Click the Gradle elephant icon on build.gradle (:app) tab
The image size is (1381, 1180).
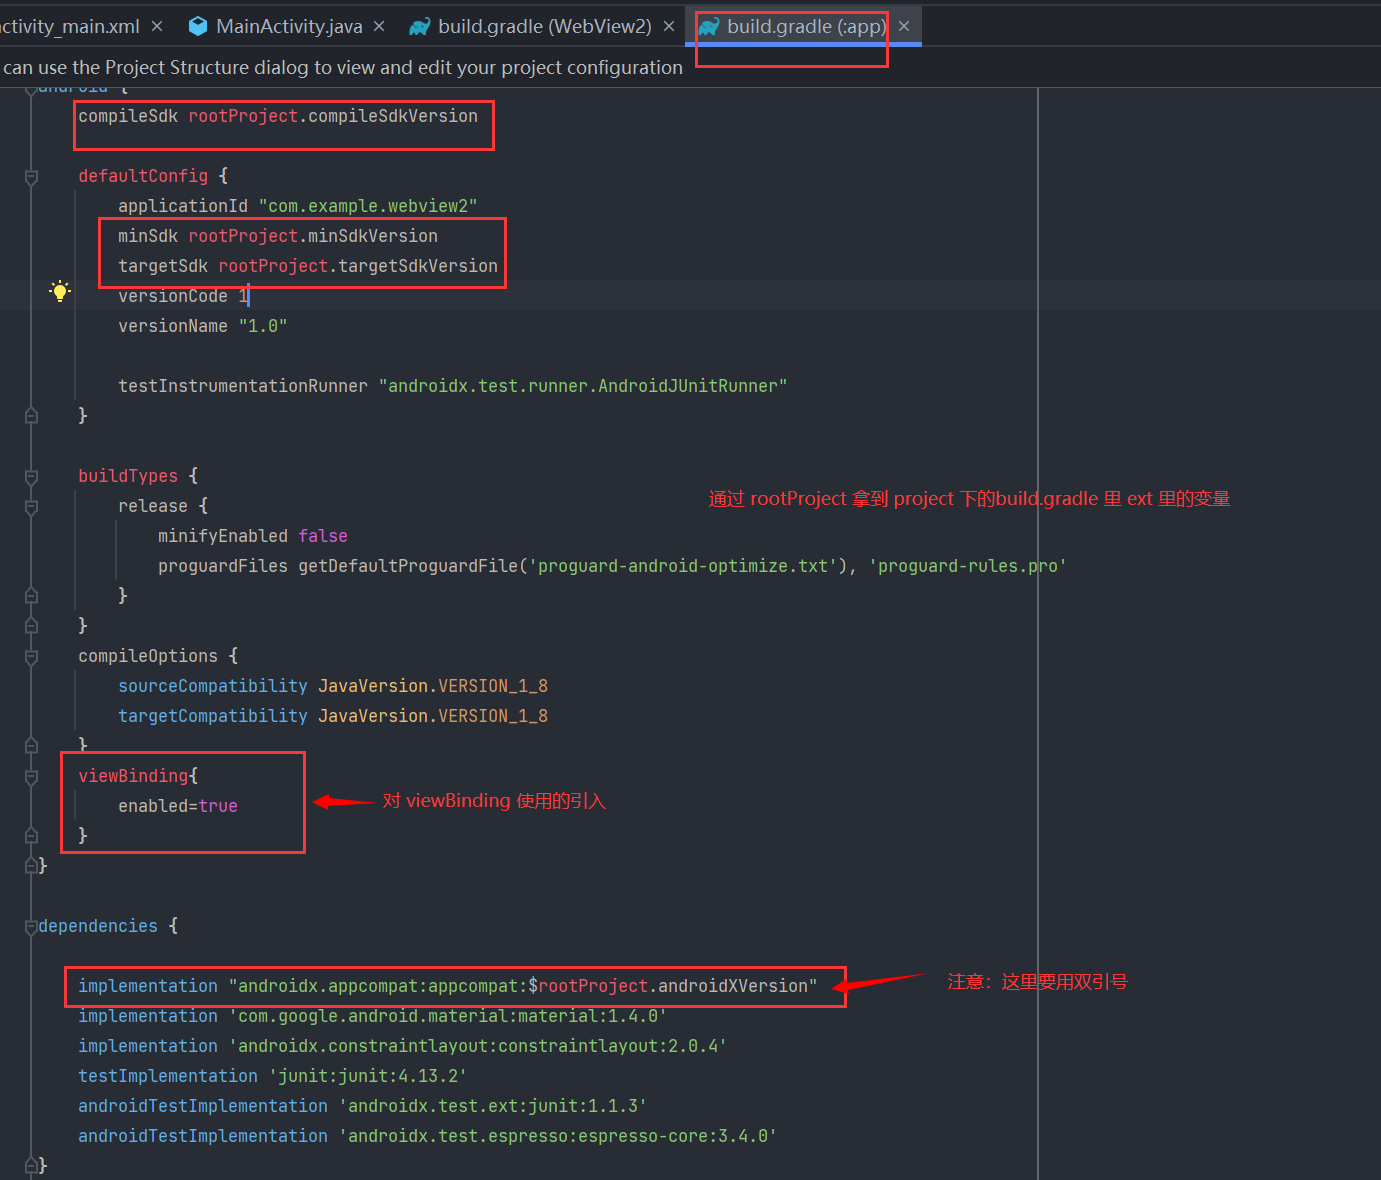[x=712, y=26]
